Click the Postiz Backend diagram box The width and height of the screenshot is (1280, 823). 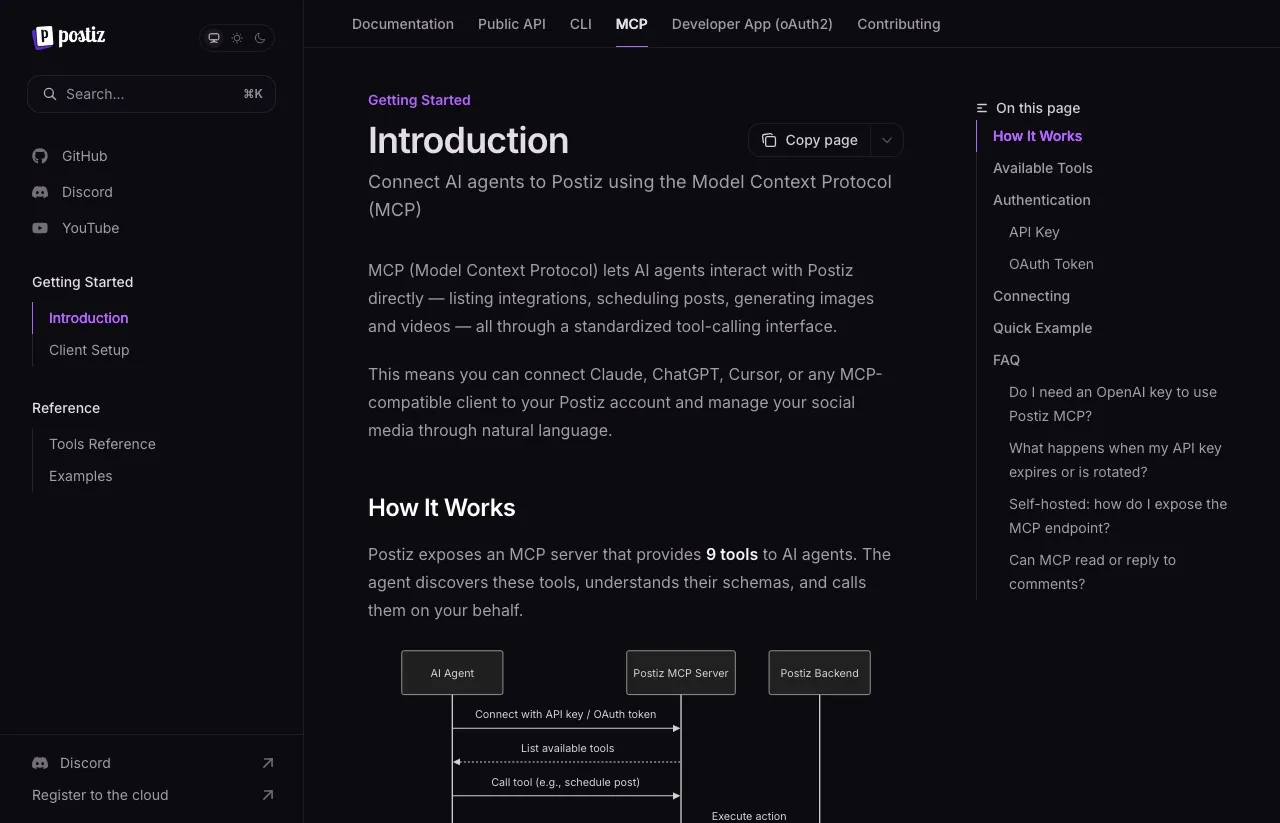[x=820, y=673]
